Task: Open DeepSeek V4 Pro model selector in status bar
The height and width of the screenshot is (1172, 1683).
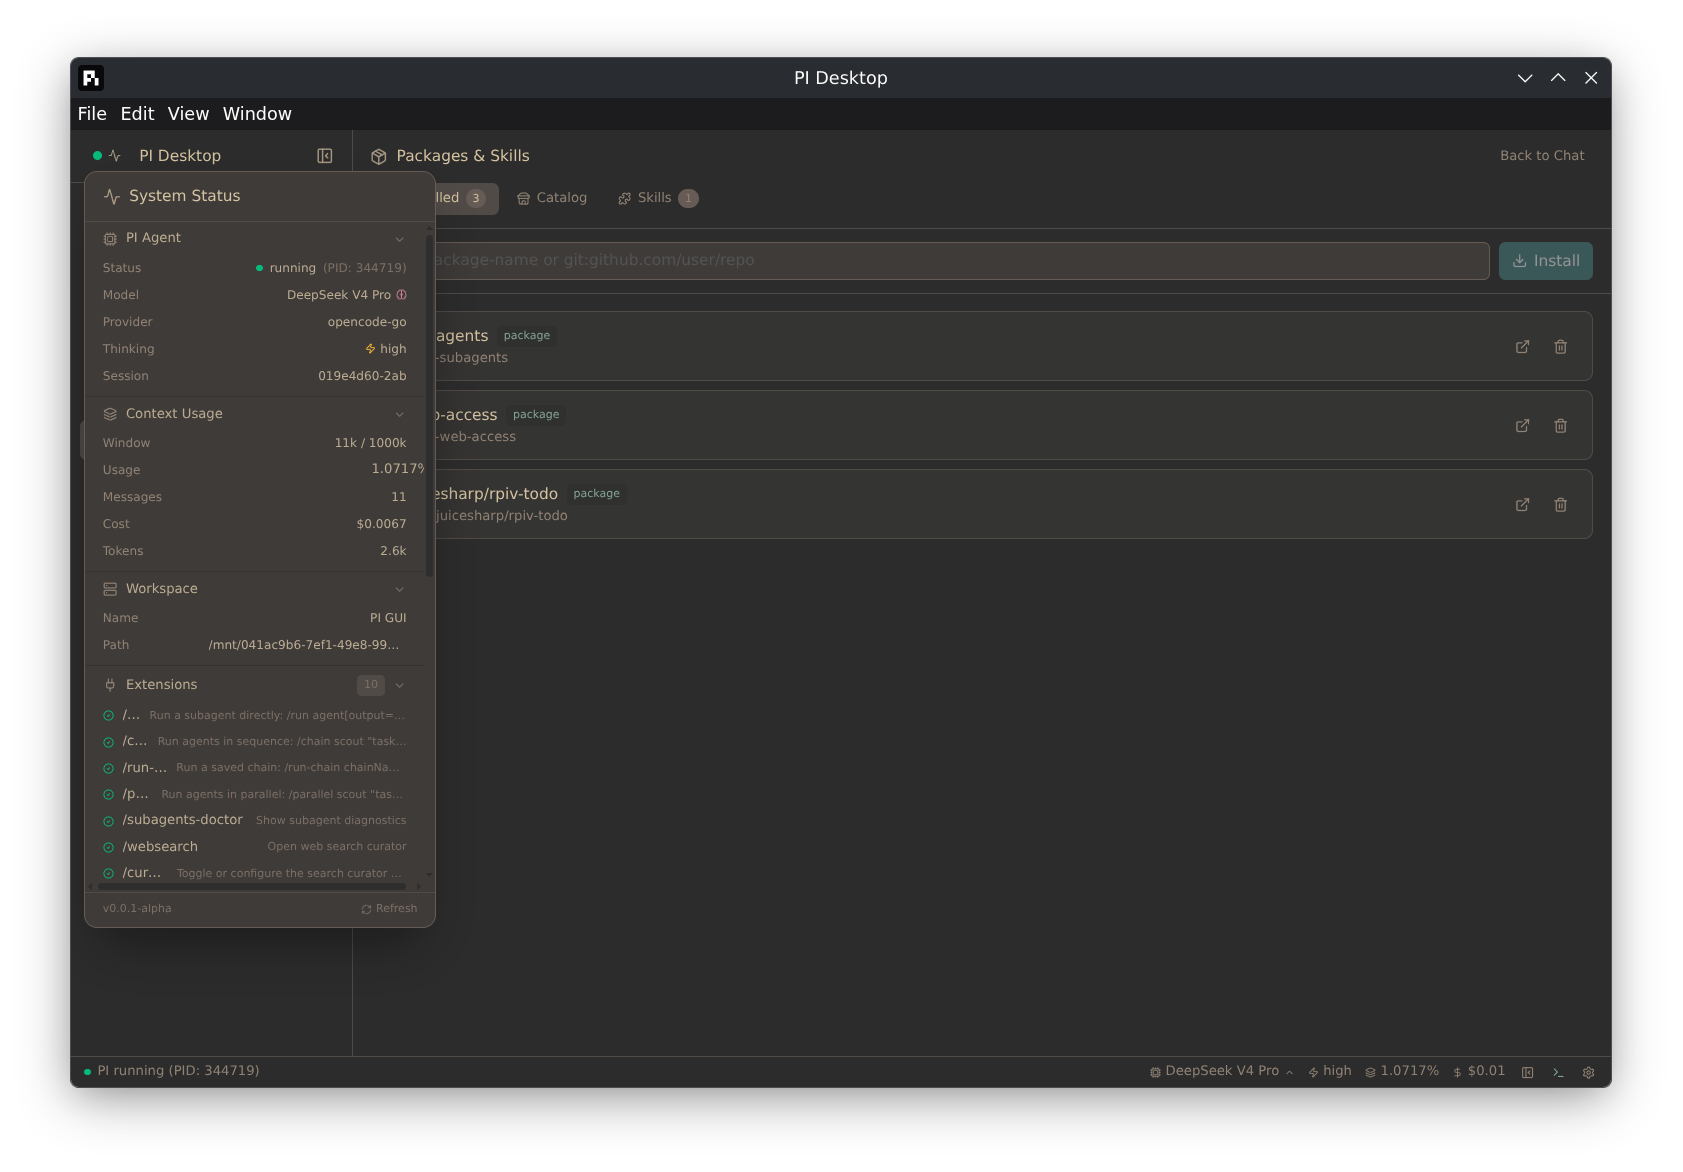Action: tap(1221, 1071)
